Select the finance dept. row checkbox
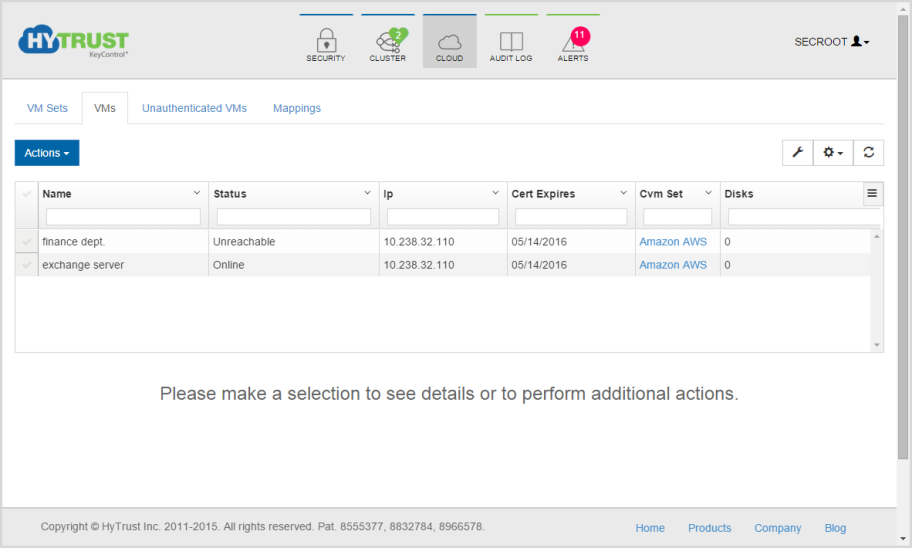 pos(27,241)
